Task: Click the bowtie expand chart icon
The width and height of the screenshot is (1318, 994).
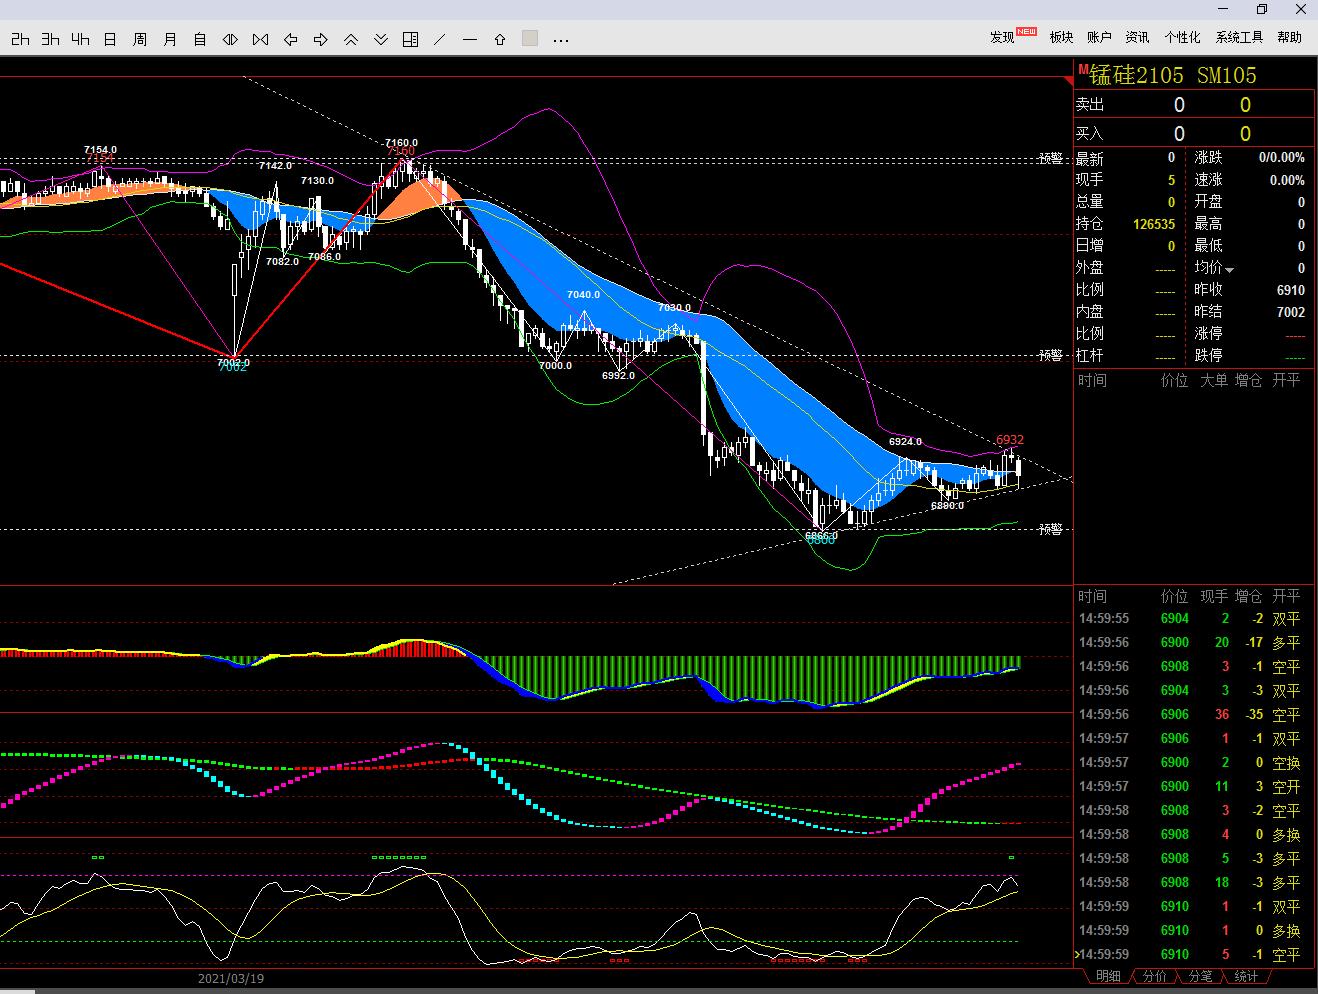Action: click(260, 39)
